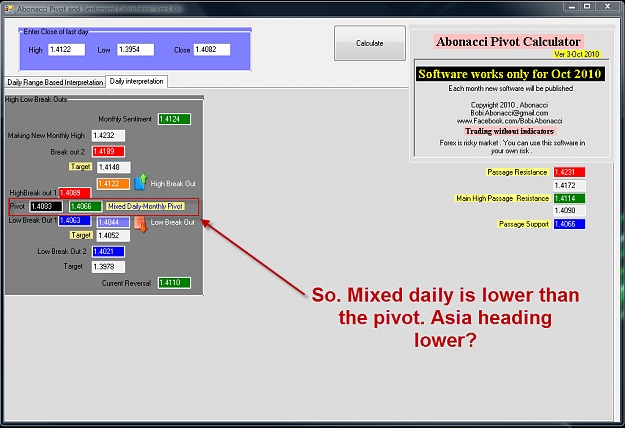625x428 pixels.
Task: Click the blue High Break Out arrow icon
Action: [141, 182]
